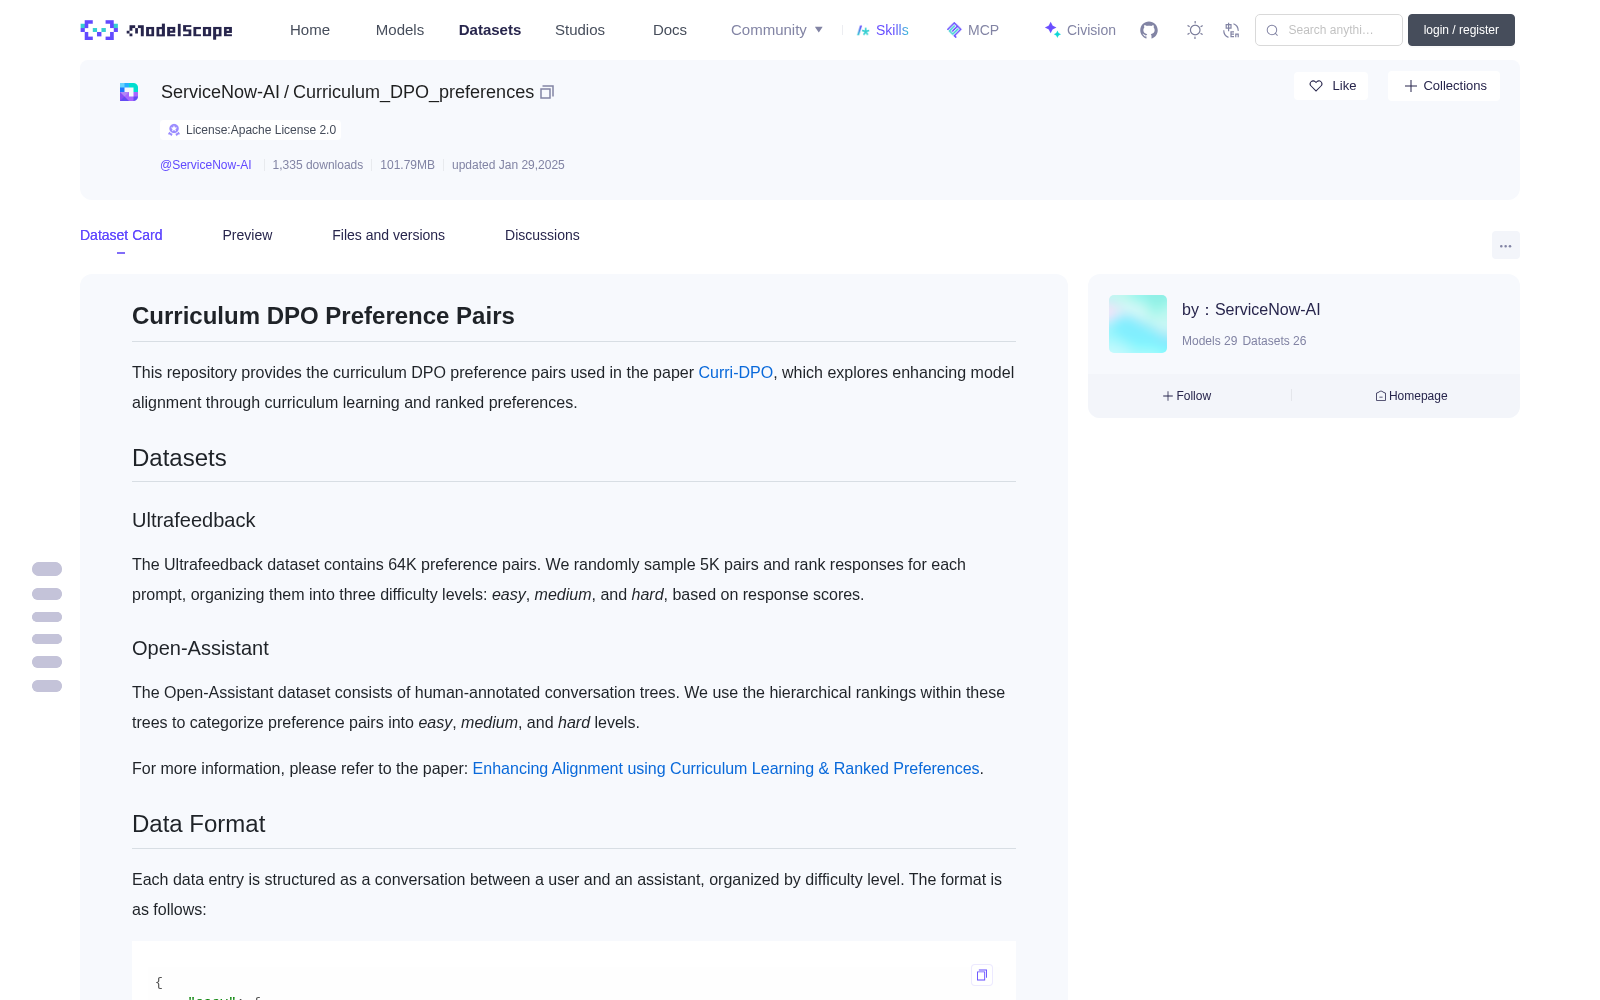Open the MCP navigation item
The height and width of the screenshot is (1000, 1600).
pos(973,30)
